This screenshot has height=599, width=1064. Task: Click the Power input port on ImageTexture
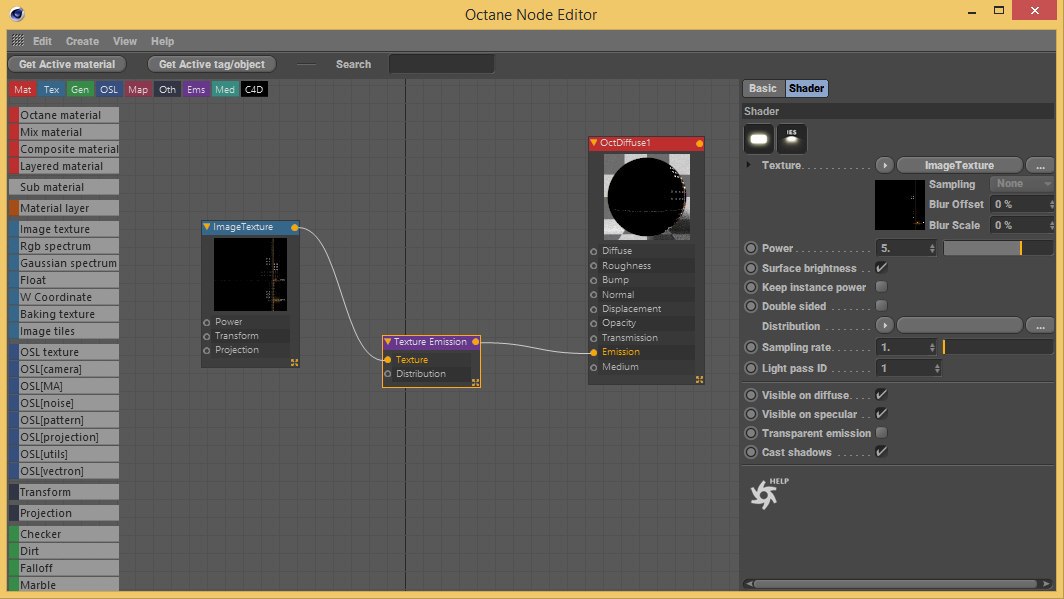(x=207, y=322)
